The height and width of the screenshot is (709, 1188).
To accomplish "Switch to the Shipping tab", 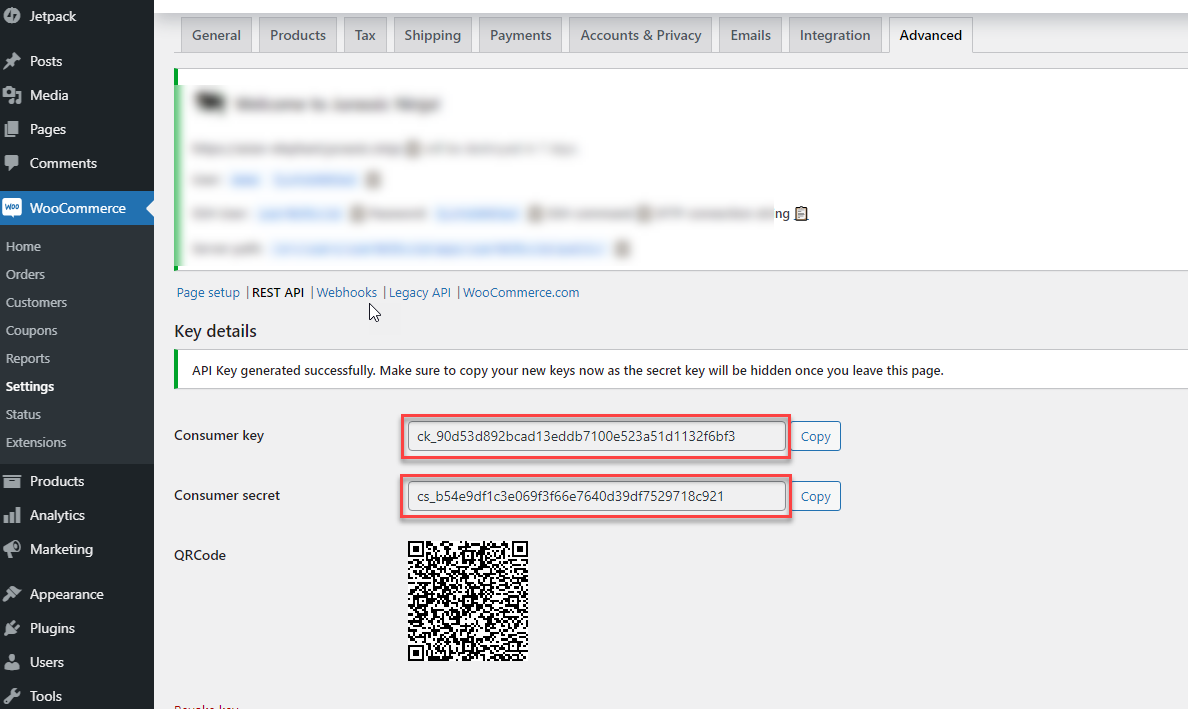I will pos(433,35).
